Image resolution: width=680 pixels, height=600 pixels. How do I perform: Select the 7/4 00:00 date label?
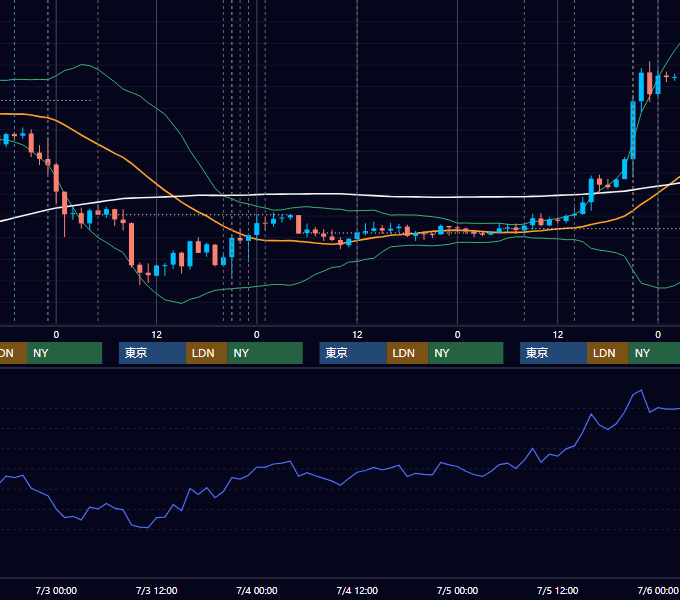(257, 590)
